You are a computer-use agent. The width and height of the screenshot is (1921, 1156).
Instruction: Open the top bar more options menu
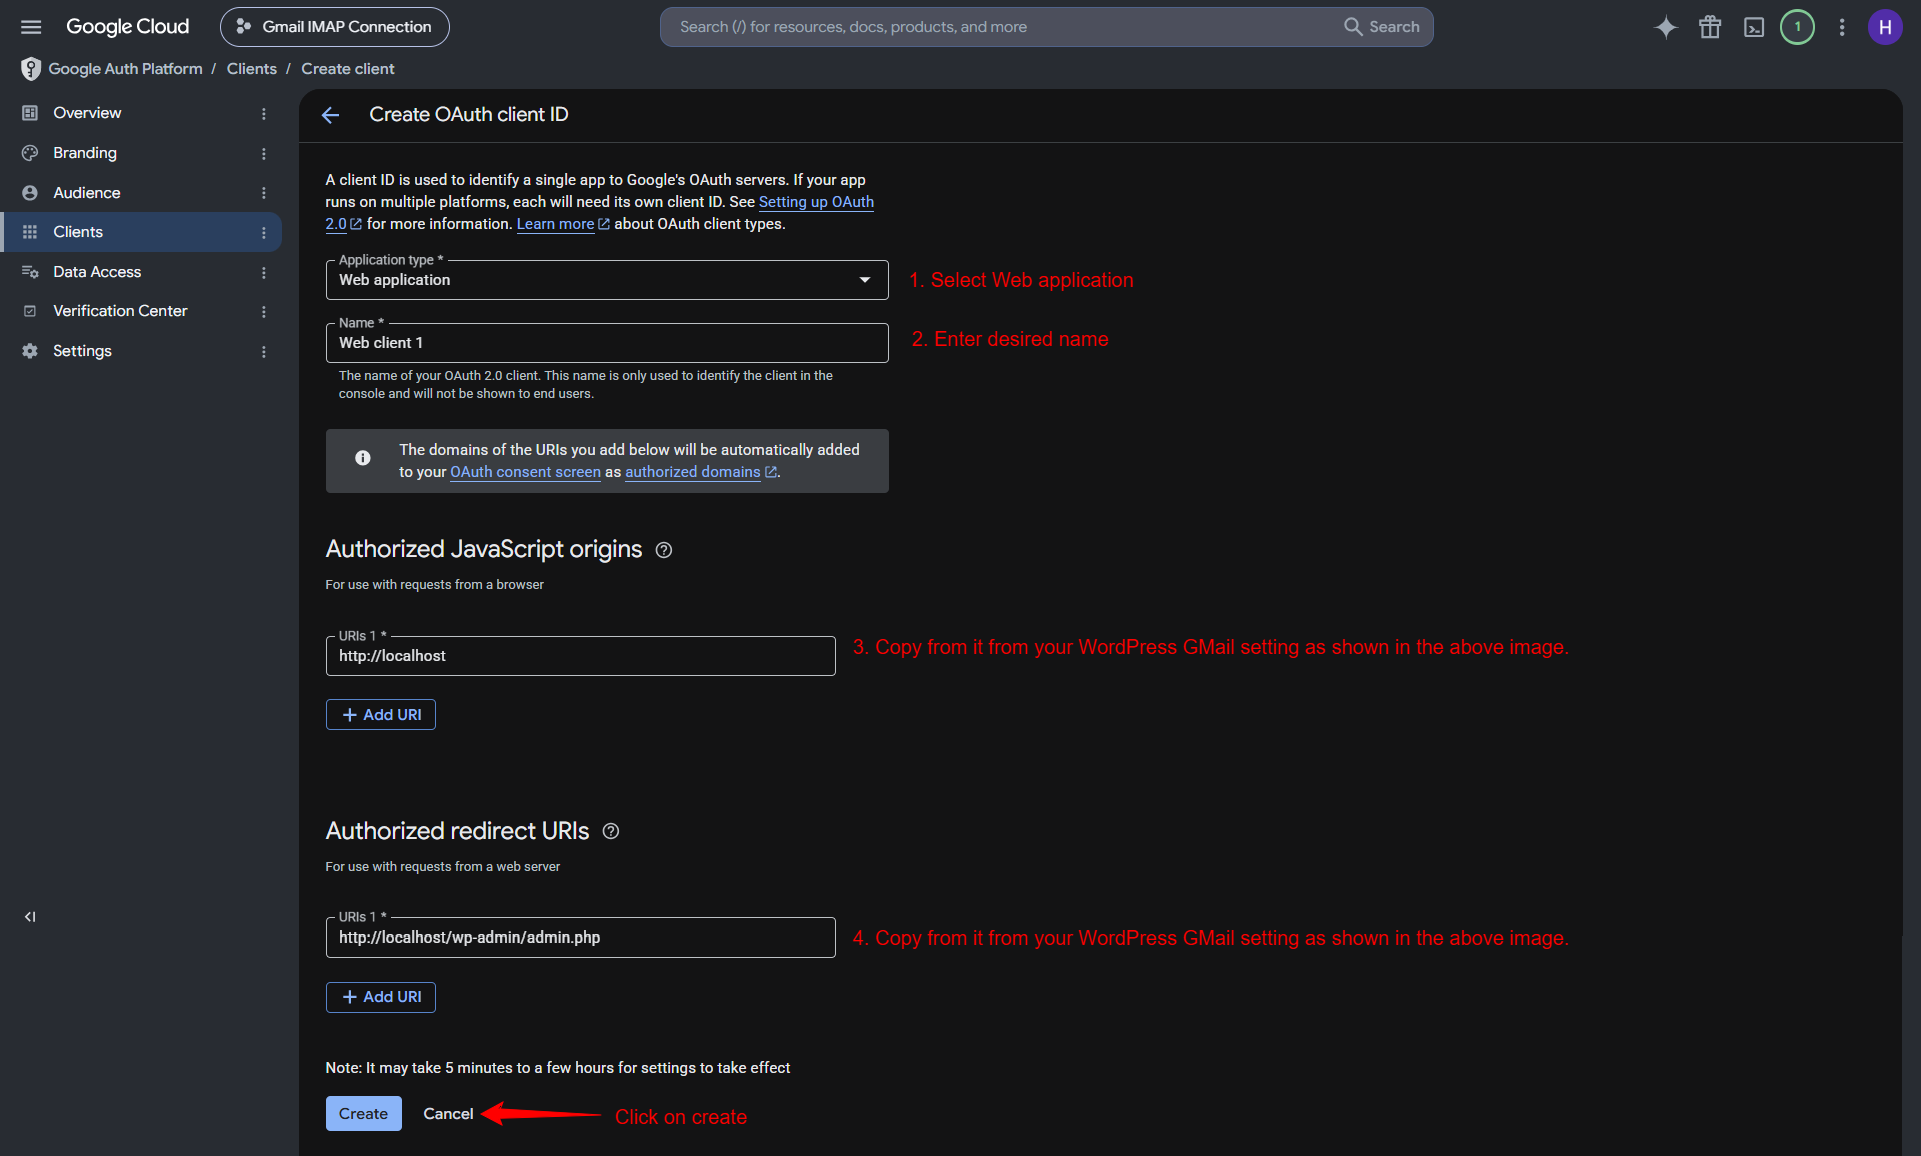pyautogui.click(x=1842, y=27)
